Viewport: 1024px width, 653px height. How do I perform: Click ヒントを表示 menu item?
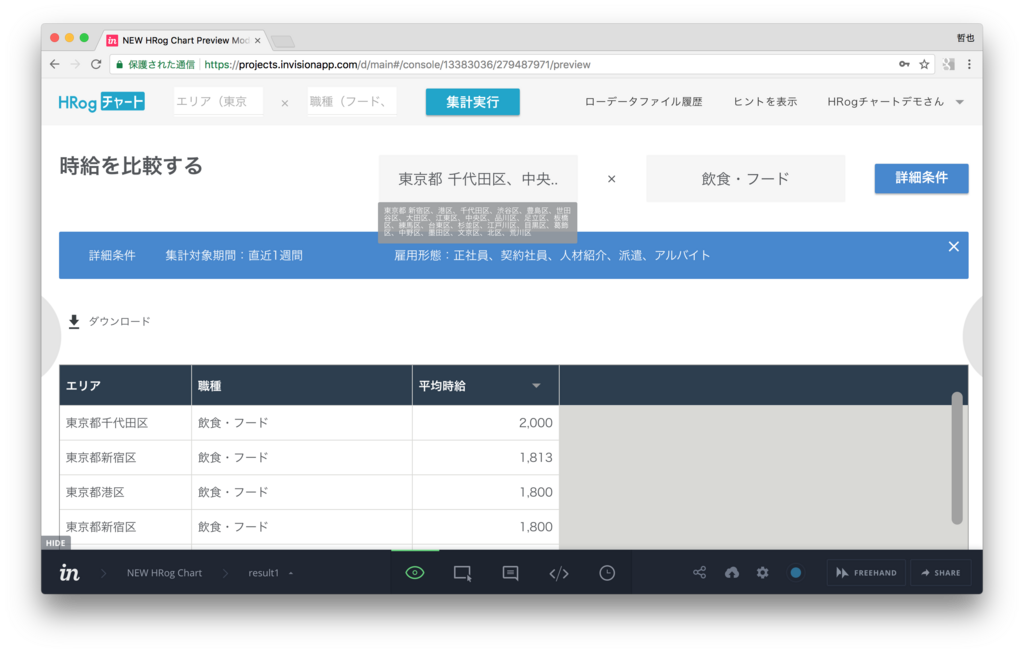pyautogui.click(x=765, y=102)
